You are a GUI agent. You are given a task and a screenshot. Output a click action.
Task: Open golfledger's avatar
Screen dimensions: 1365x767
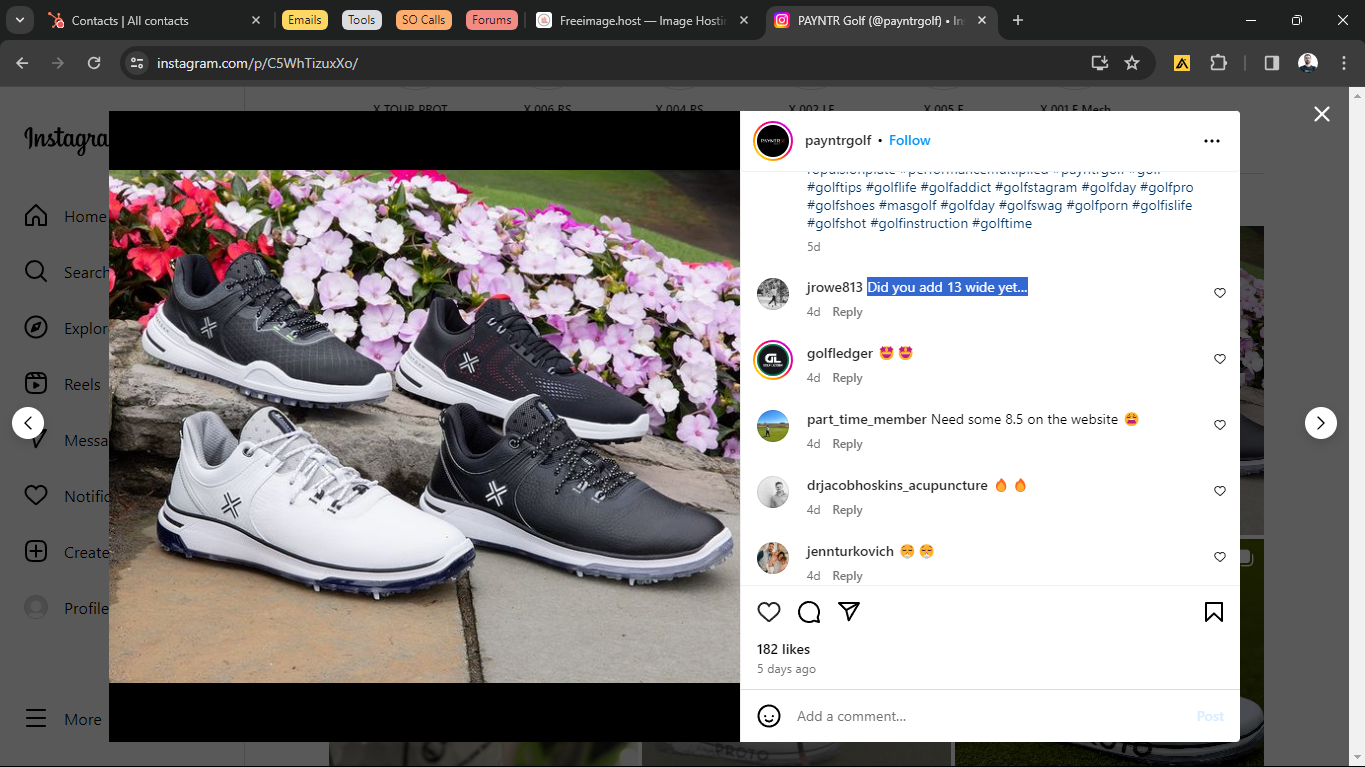pyautogui.click(x=773, y=360)
